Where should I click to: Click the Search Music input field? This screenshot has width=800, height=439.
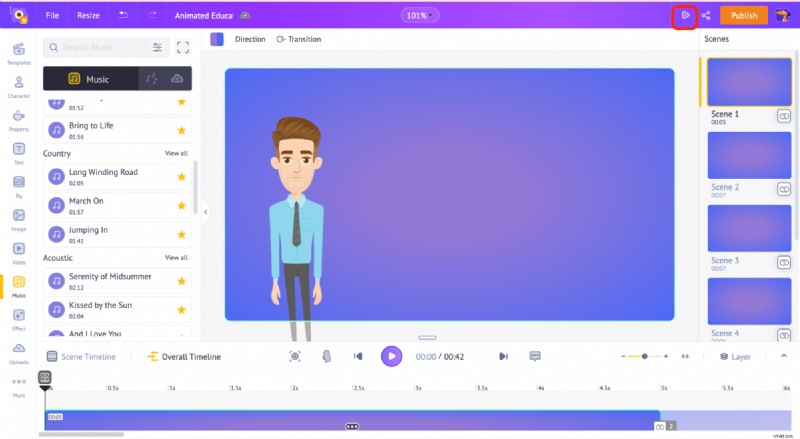coord(106,47)
